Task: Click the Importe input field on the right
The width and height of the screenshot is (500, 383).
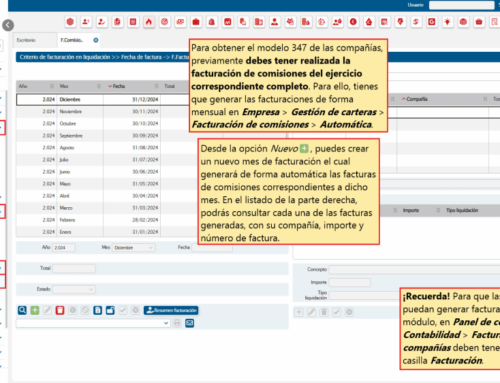Action: [350, 283]
